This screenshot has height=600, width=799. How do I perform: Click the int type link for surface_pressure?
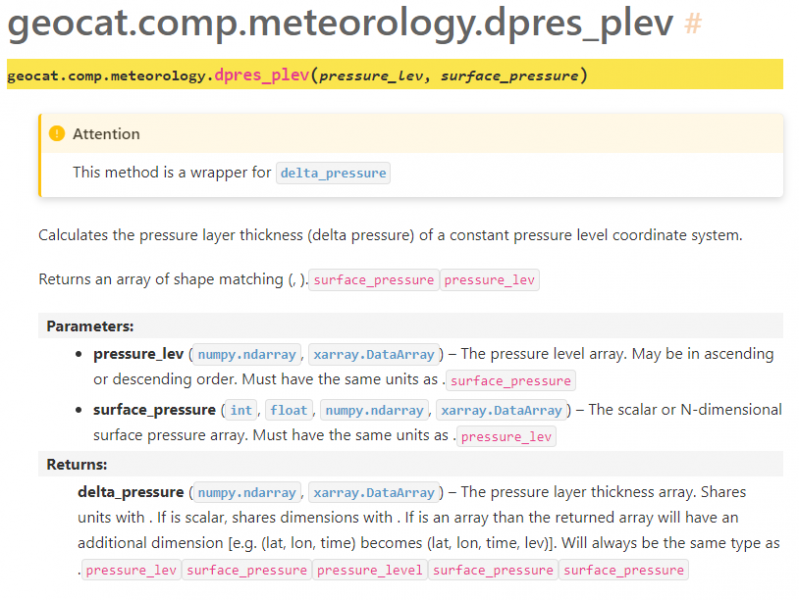pos(241,409)
